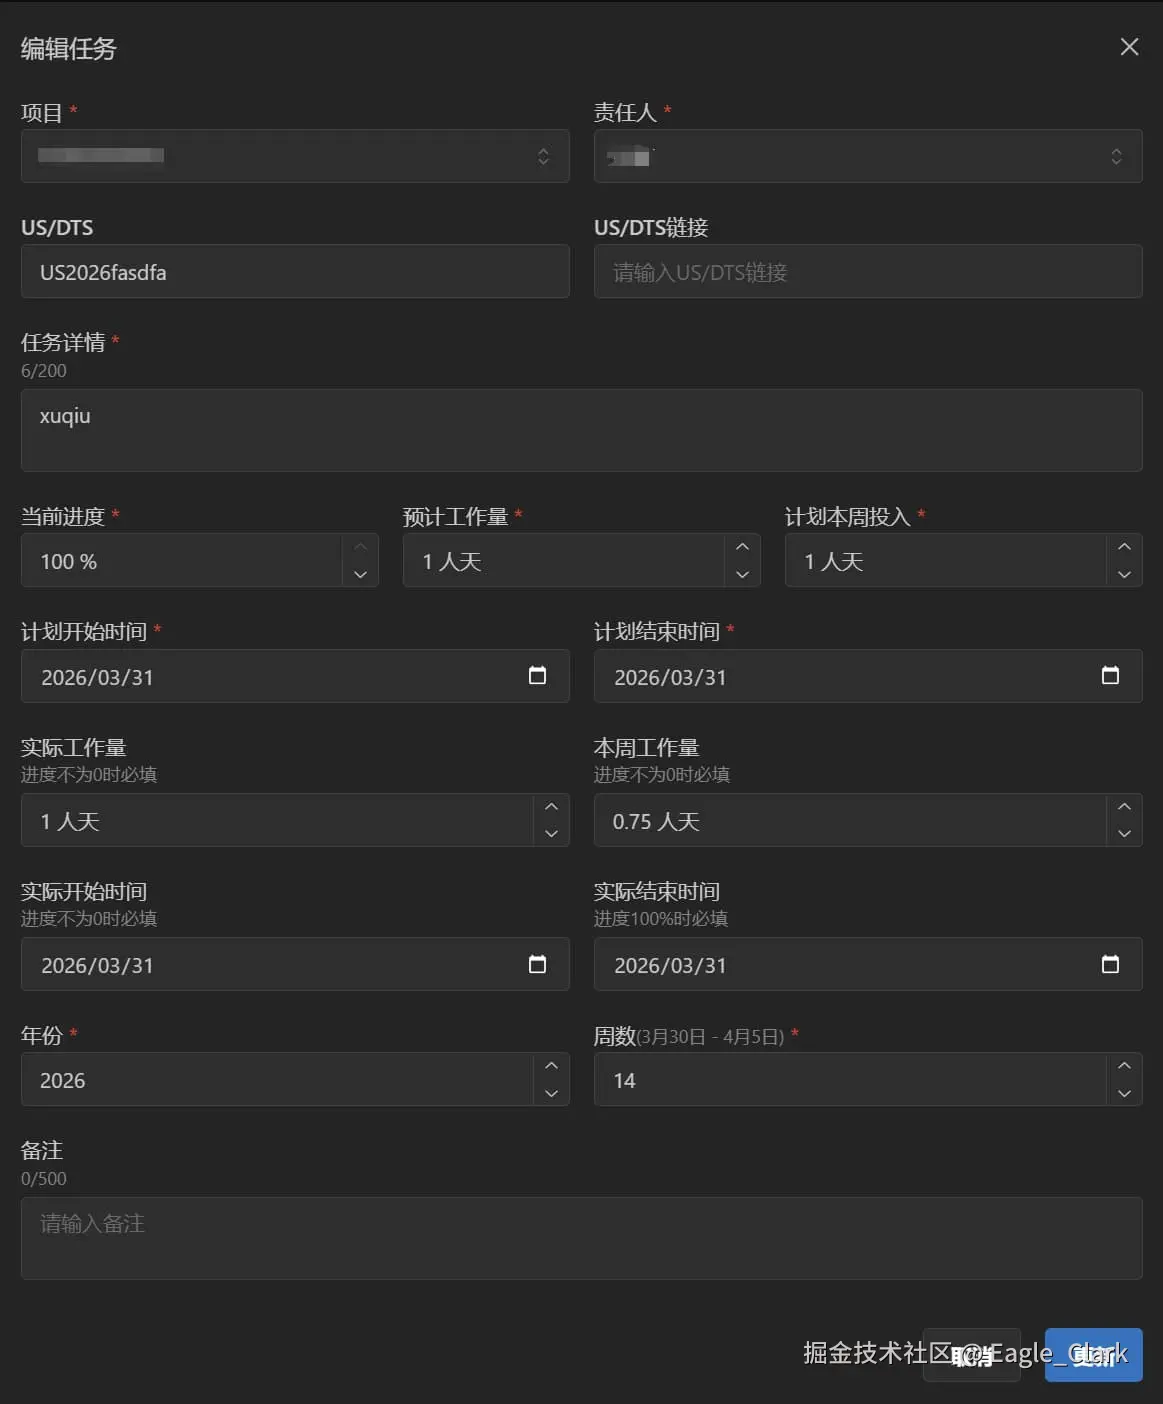Decrease 本周工作量 with down arrow
Viewport: 1163px width, 1404px height.
tap(1124, 834)
